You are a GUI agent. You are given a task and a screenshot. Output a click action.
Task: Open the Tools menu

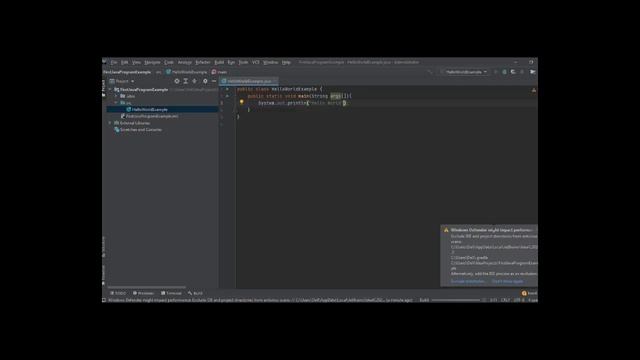243,62
